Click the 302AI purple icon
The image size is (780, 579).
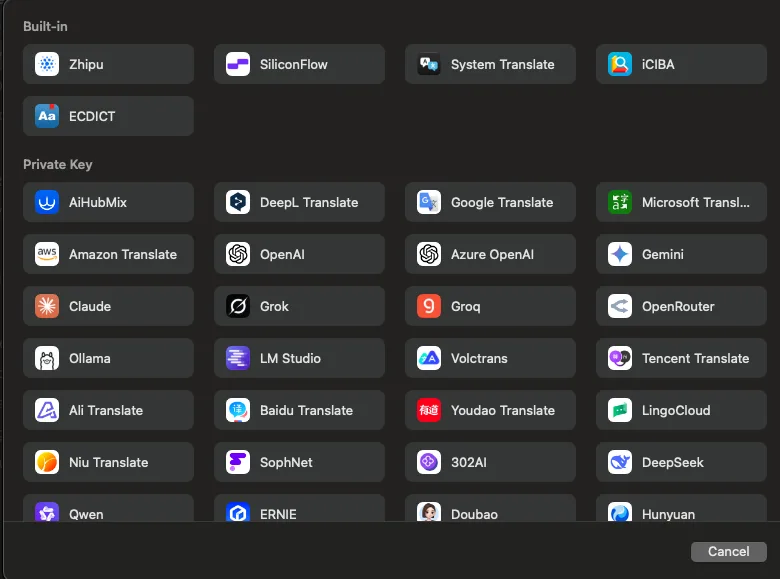tap(429, 462)
